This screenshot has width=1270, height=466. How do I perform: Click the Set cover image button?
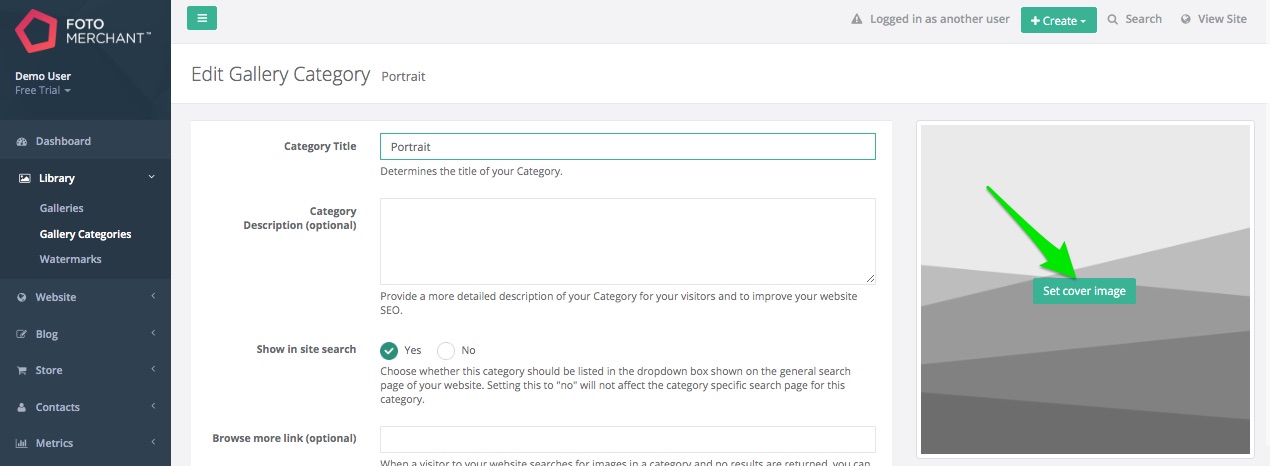(1084, 291)
